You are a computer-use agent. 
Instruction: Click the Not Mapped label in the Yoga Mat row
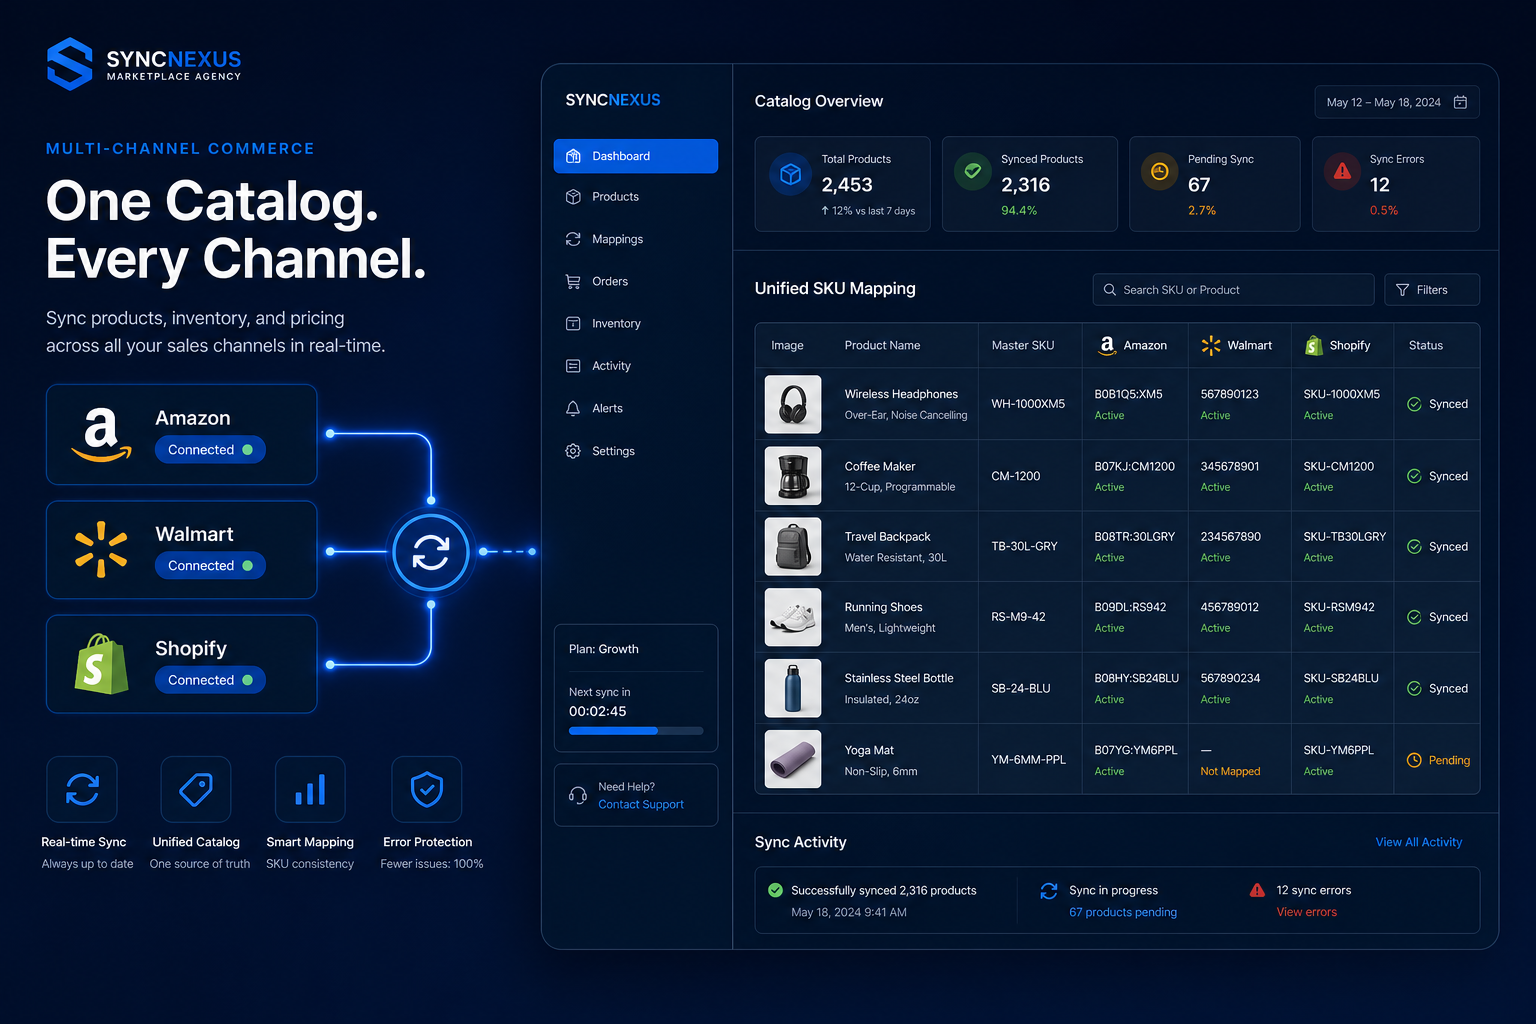pos(1230,771)
